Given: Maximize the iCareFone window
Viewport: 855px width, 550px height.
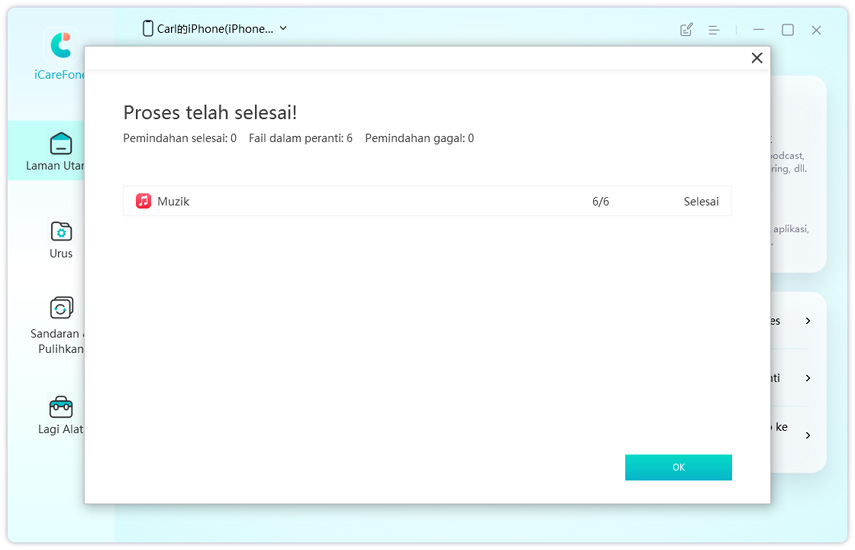Looking at the screenshot, I should click(788, 30).
